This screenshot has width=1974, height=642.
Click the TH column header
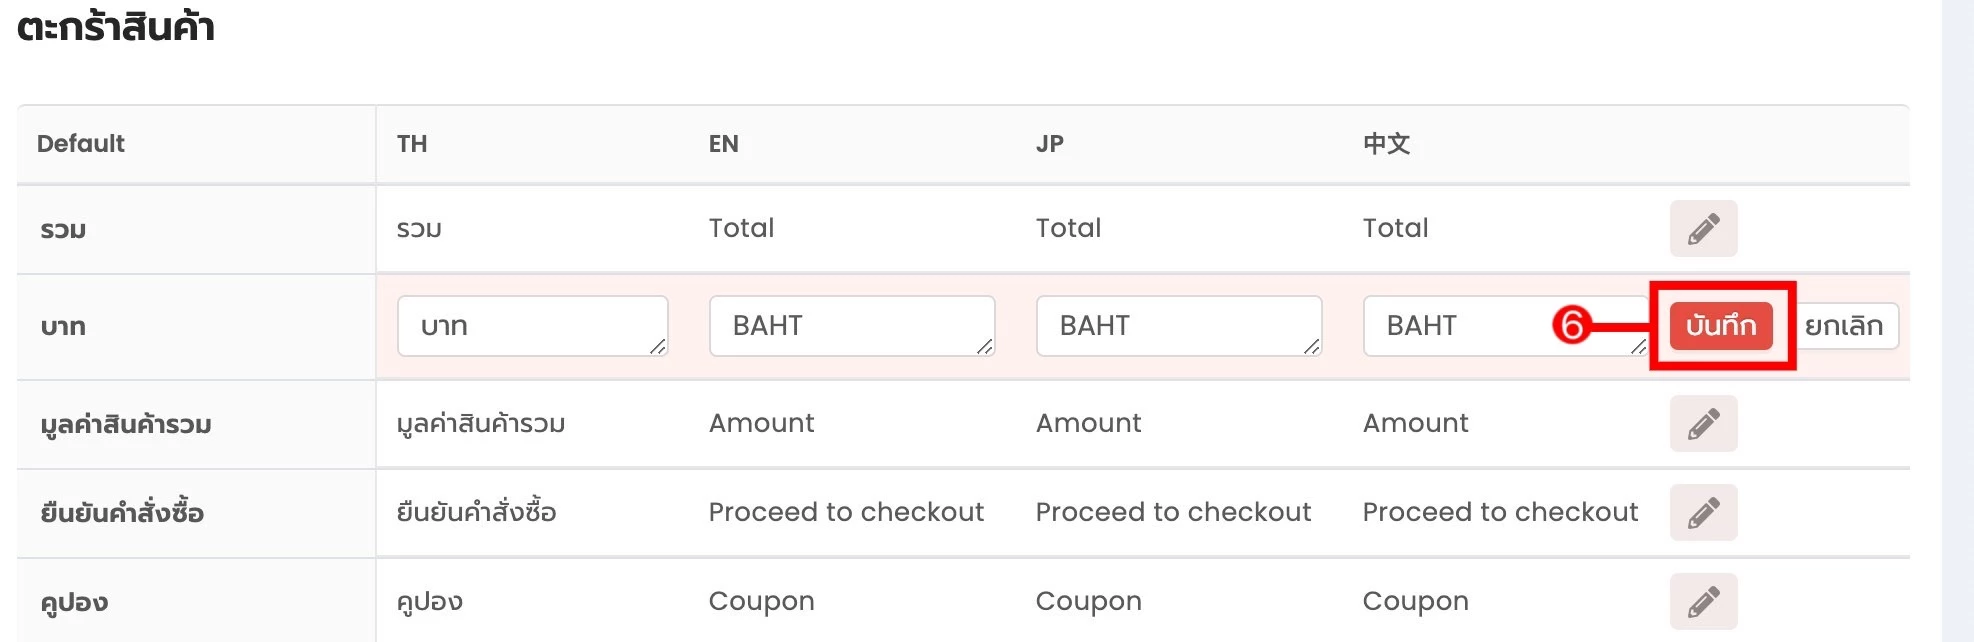(412, 144)
